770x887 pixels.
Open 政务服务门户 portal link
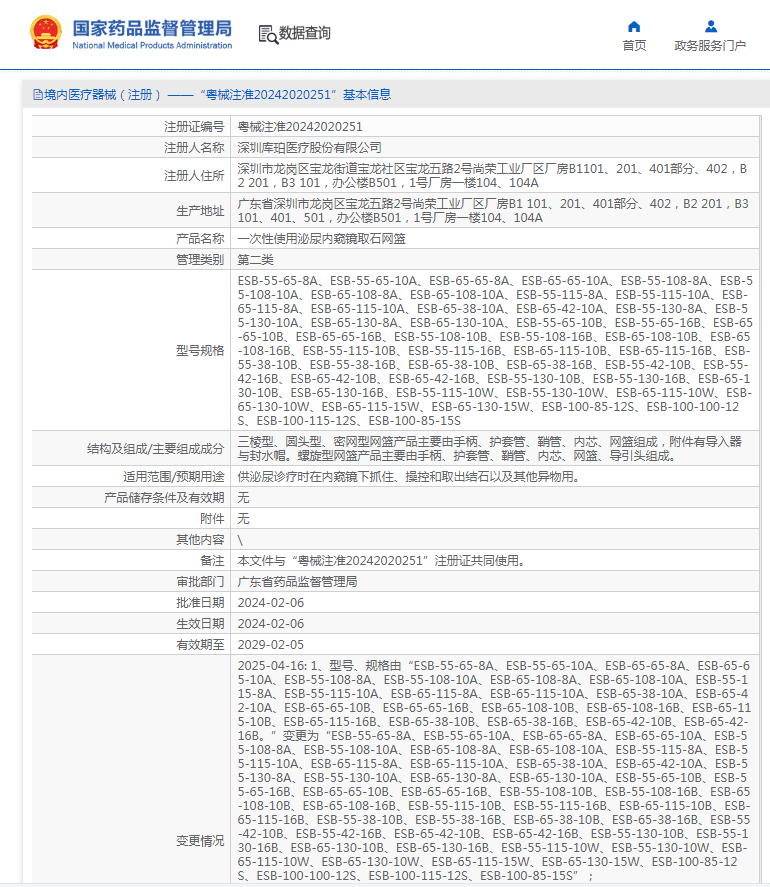[x=710, y=46]
